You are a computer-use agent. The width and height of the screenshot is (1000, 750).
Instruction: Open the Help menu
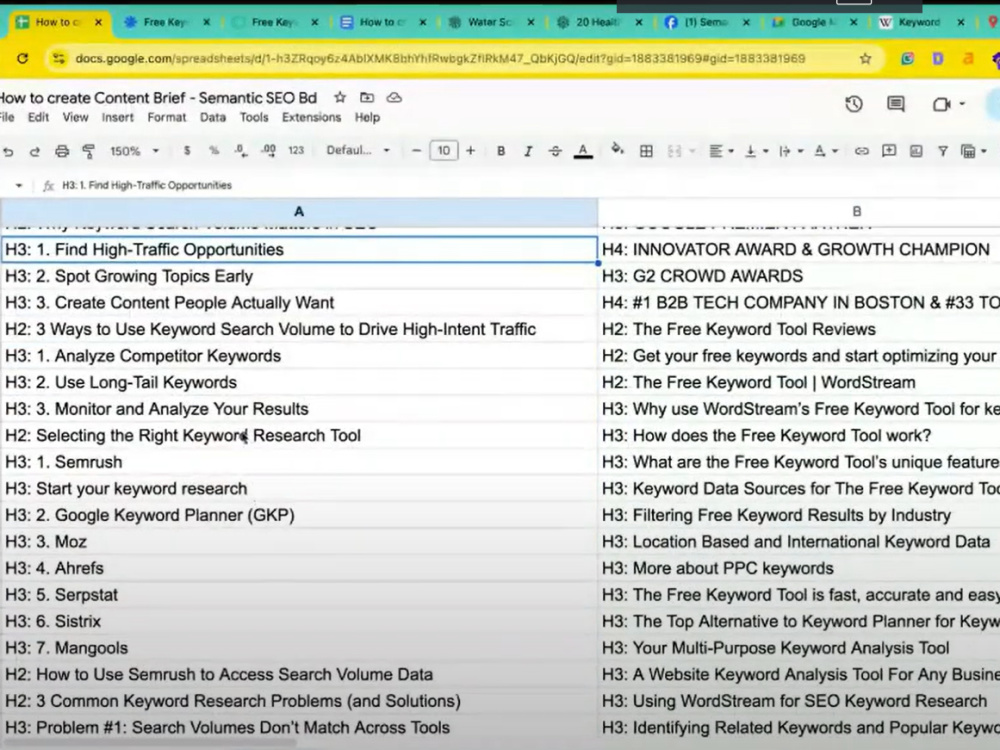click(367, 117)
